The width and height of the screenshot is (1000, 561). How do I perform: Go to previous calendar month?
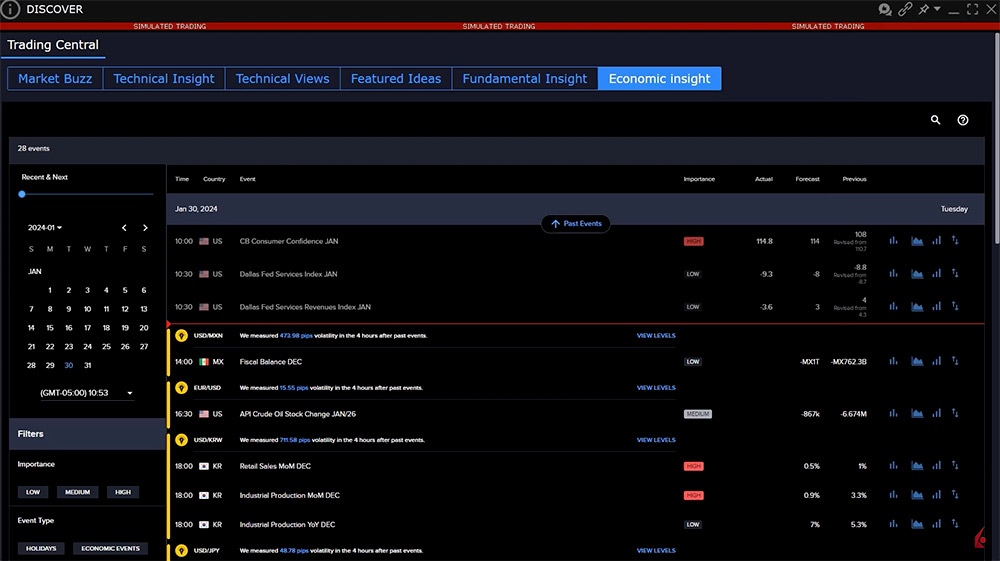click(124, 228)
